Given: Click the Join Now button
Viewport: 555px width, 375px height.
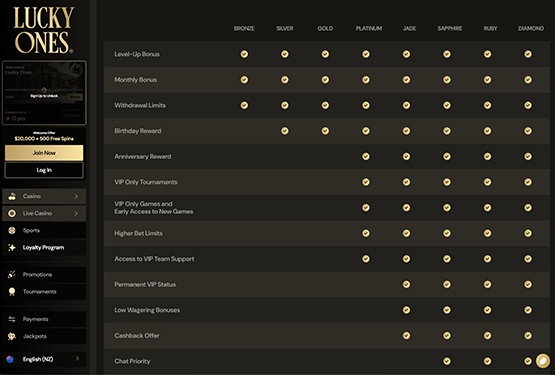Looking at the screenshot, I should (44, 153).
